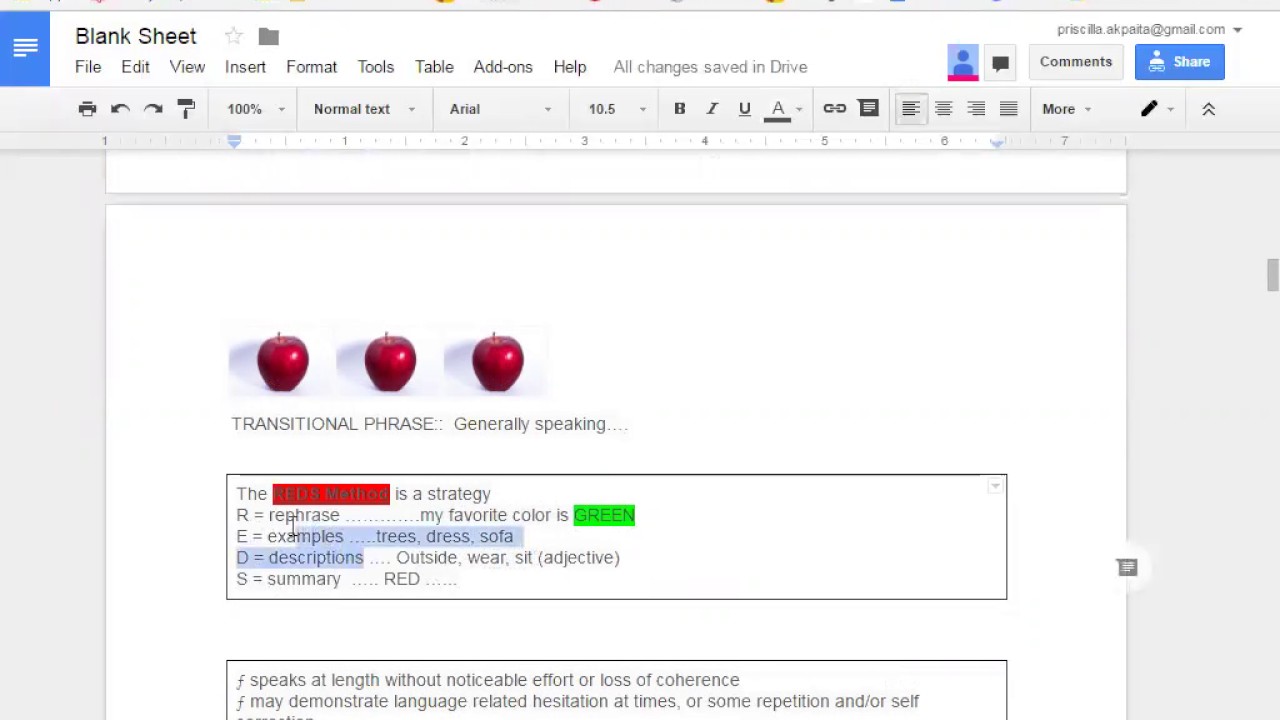The width and height of the screenshot is (1280, 720).
Task: Open the Table menu
Action: pyautogui.click(x=434, y=67)
